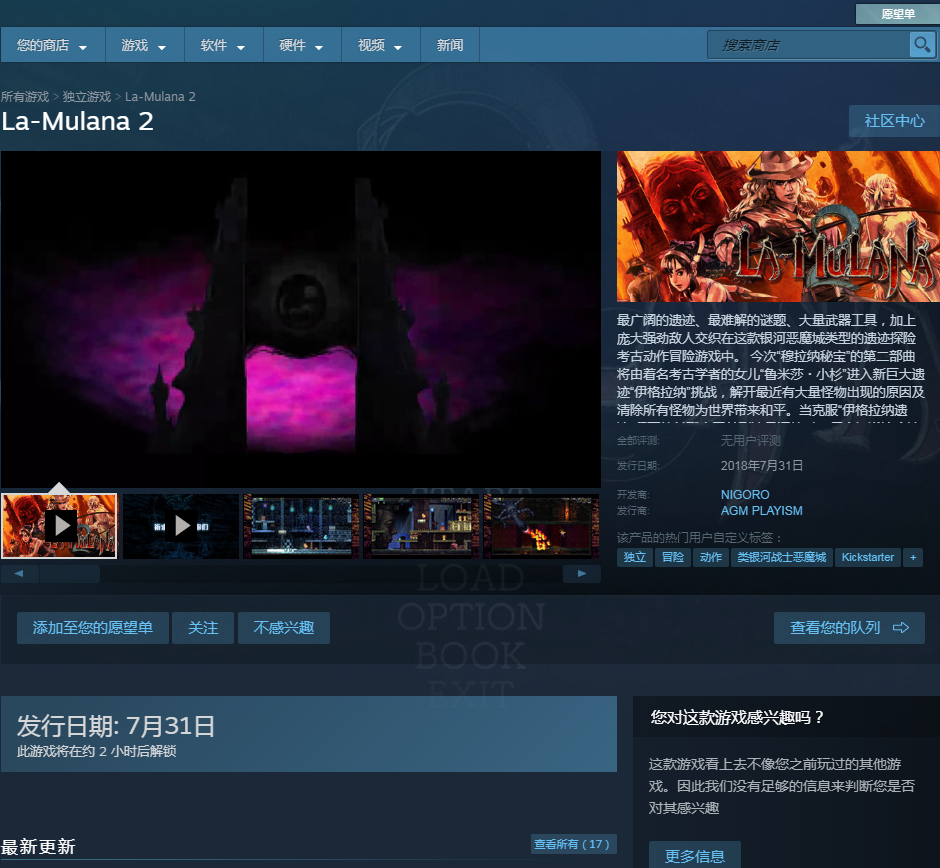Click the 搜索商店 search field
The width and height of the screenshot is (940, 868).
click(809, 45)
